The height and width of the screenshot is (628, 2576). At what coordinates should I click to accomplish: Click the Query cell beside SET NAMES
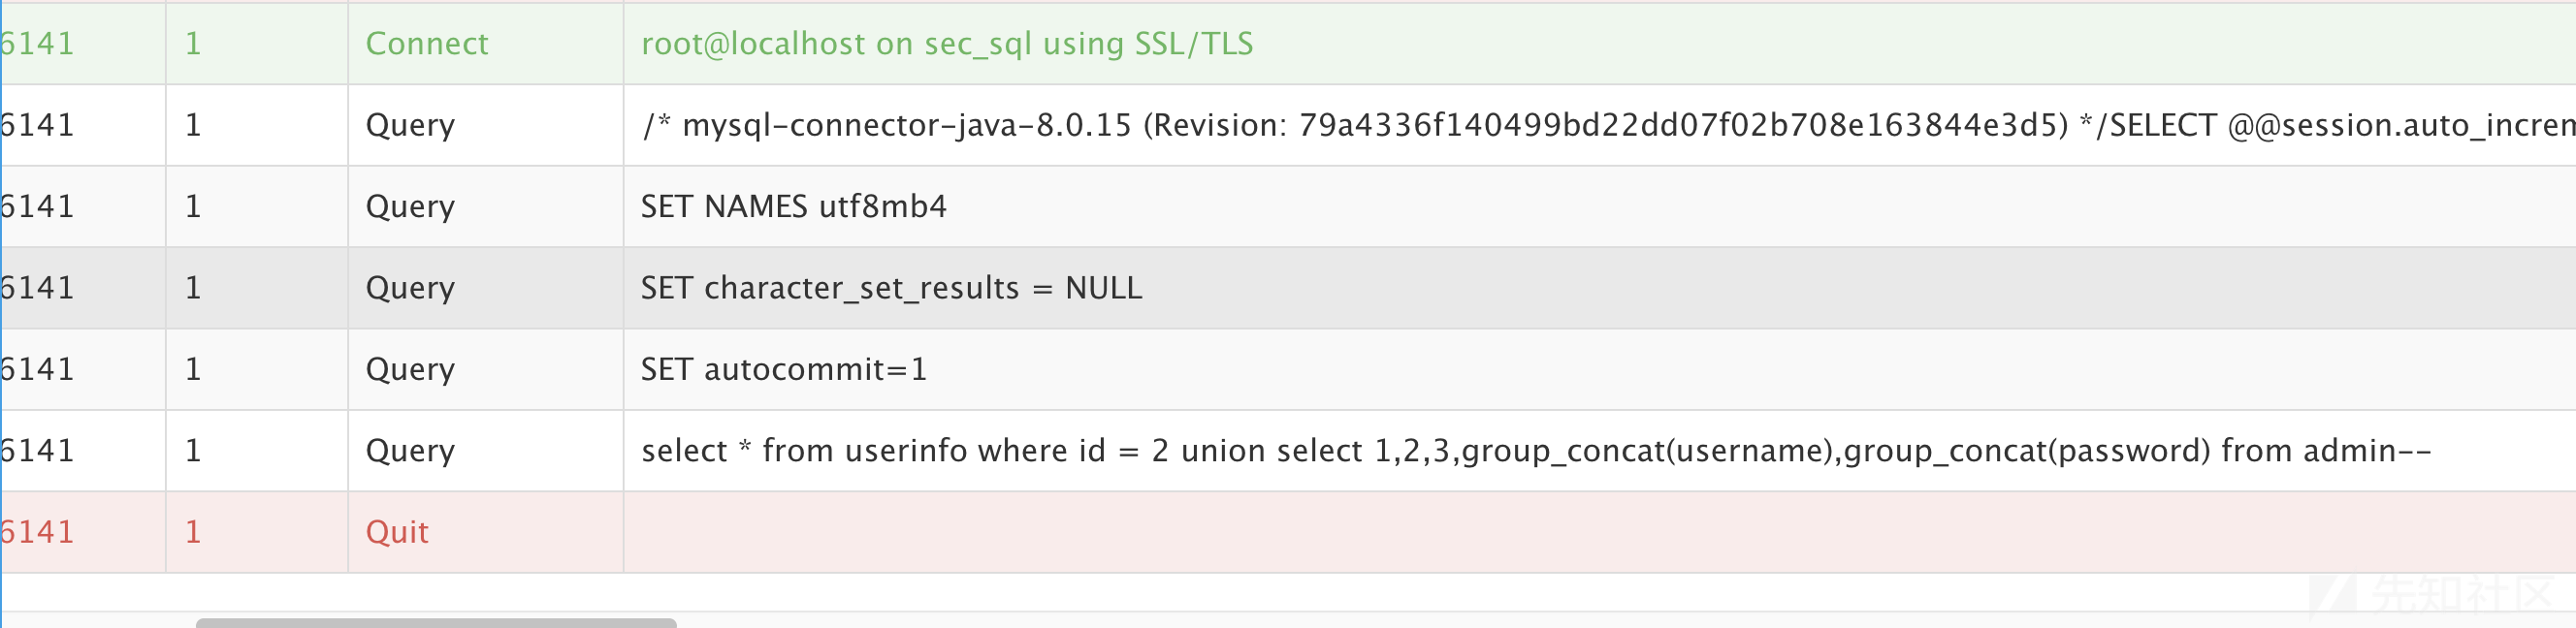[485, 206]
